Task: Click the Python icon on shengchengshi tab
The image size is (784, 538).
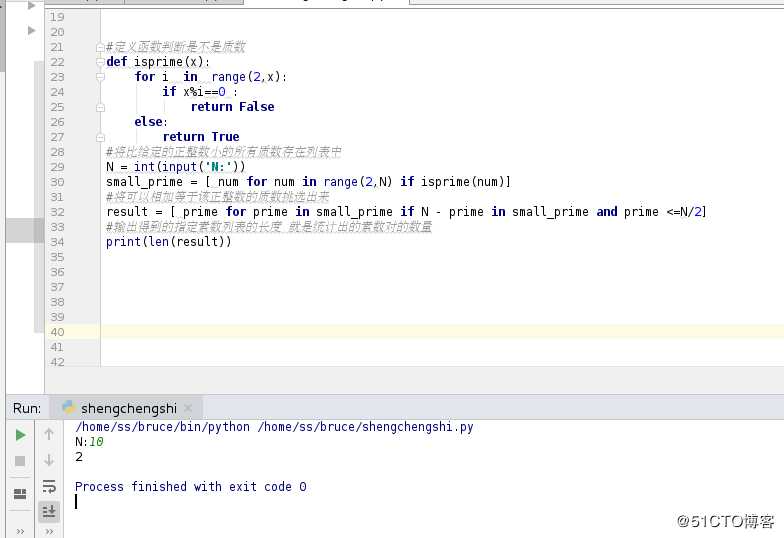Action: coord(68,408)
